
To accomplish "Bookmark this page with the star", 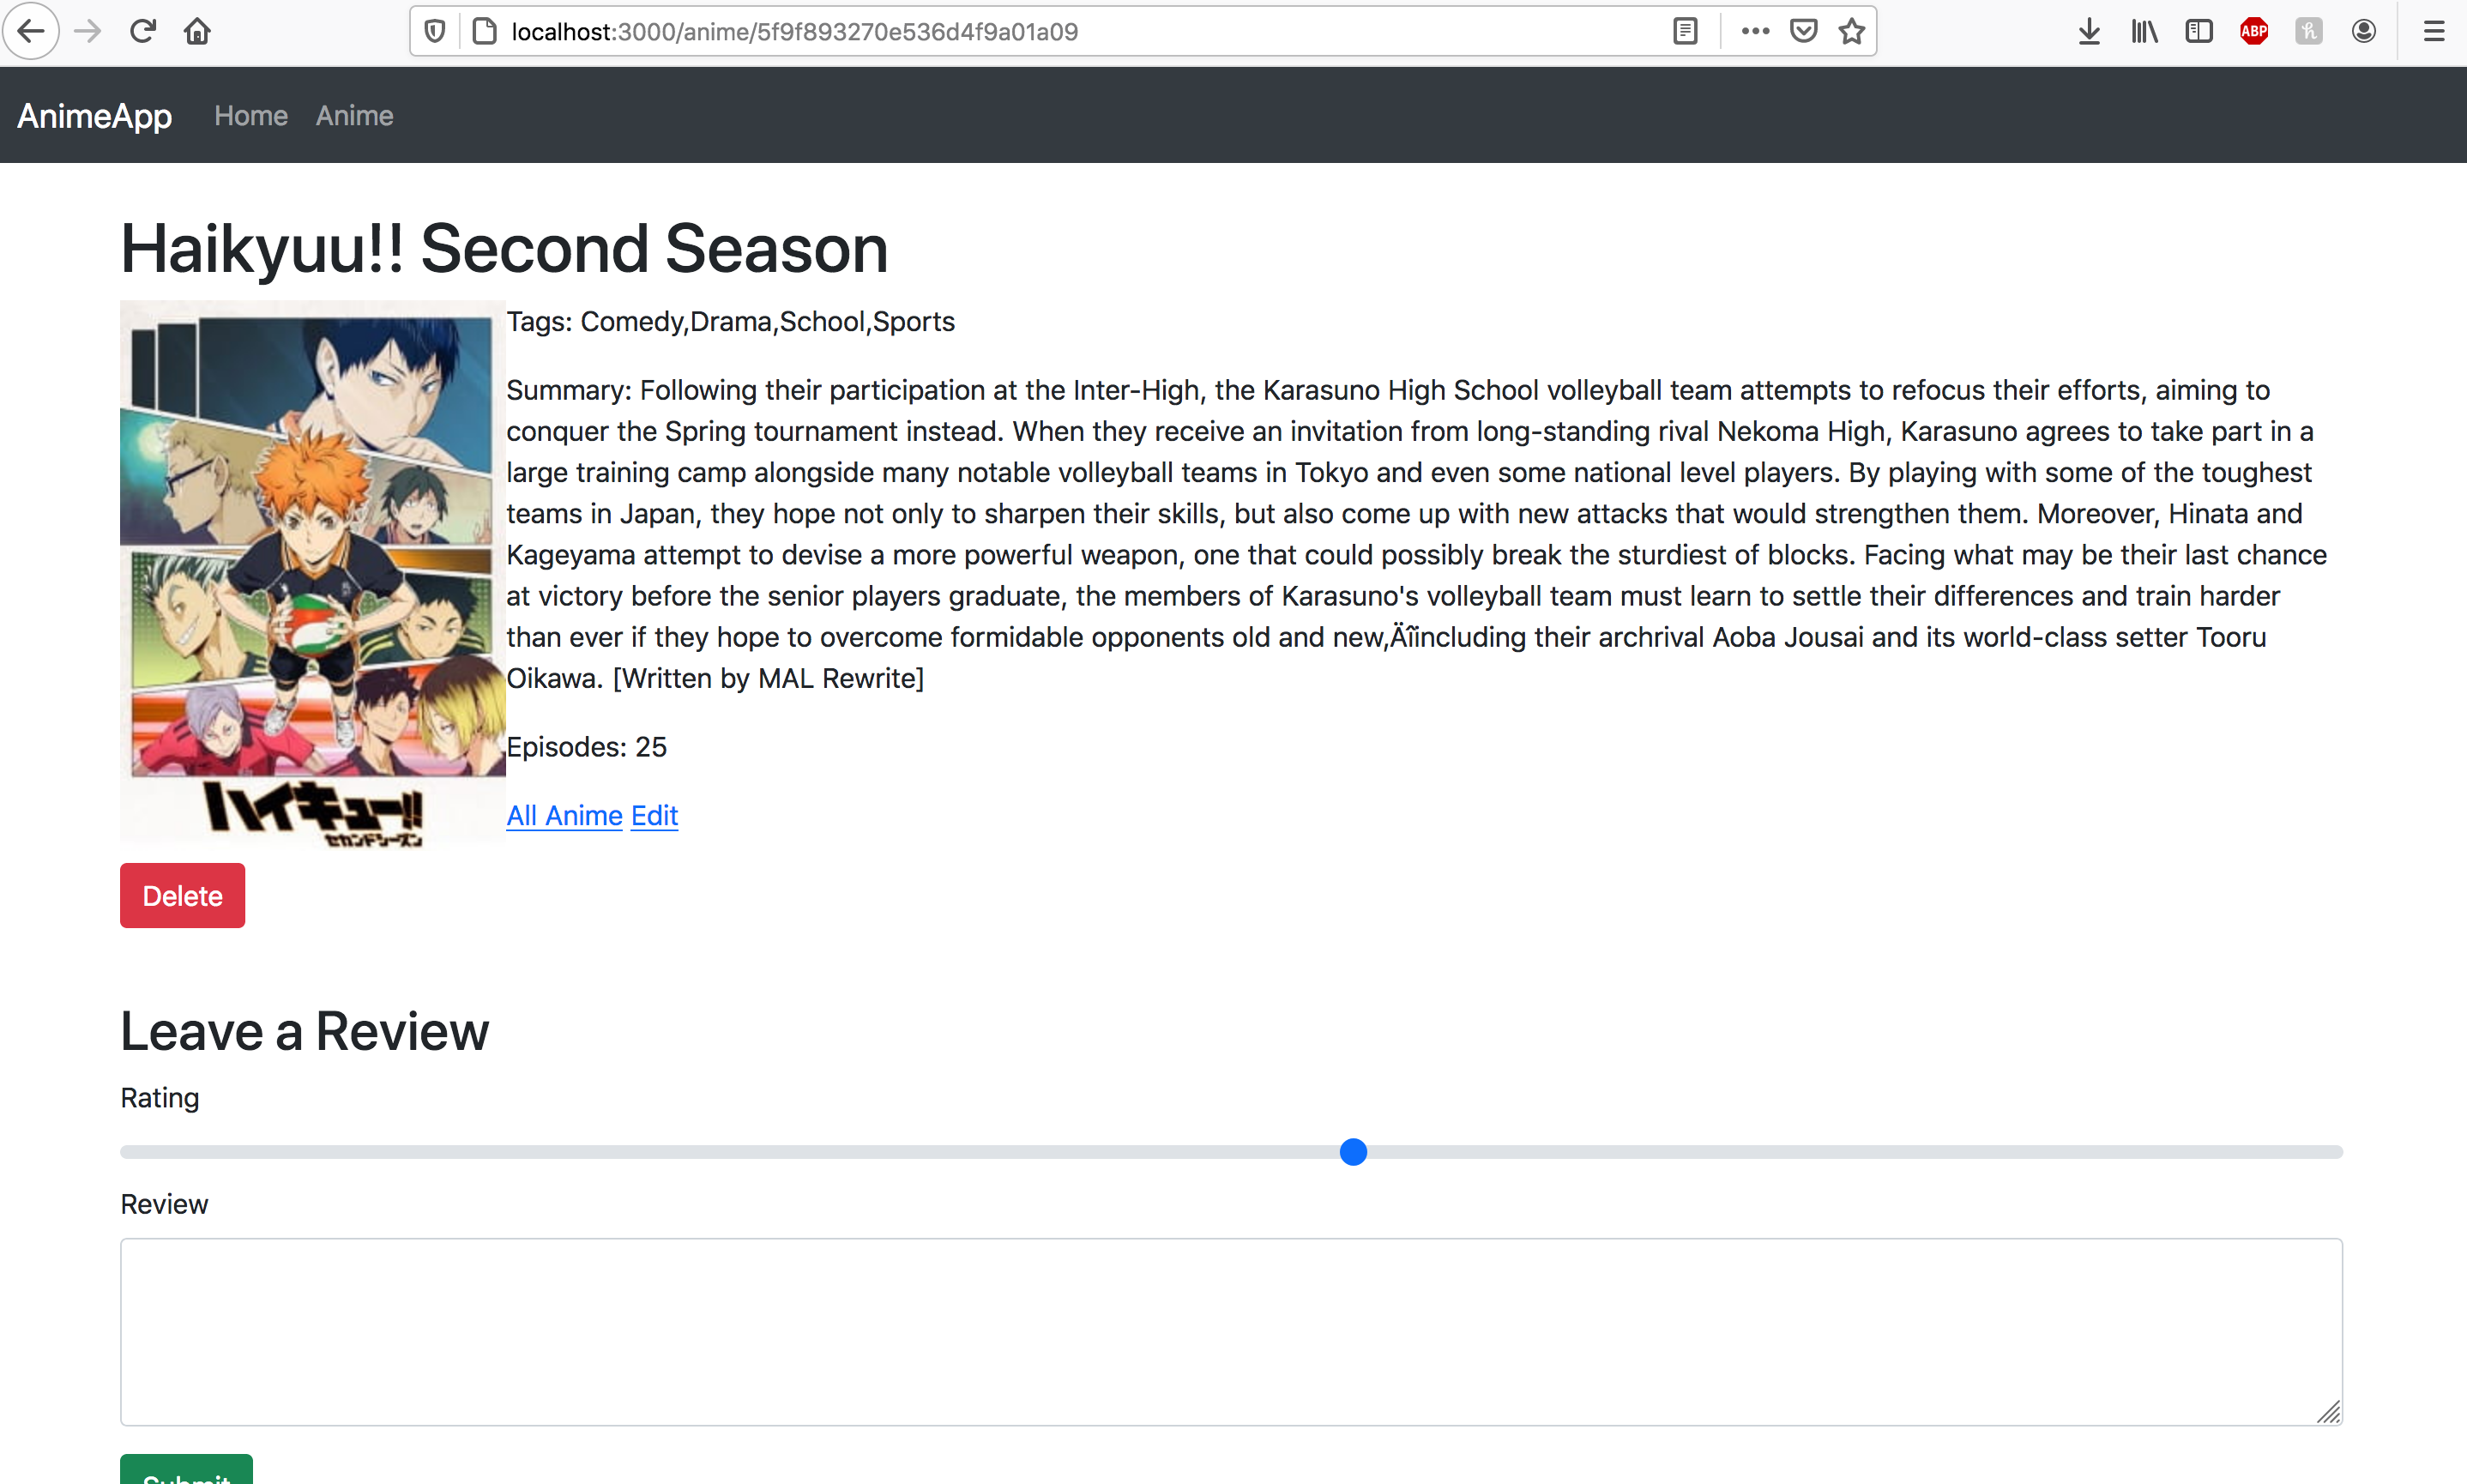I will (x=1851, y=31).
